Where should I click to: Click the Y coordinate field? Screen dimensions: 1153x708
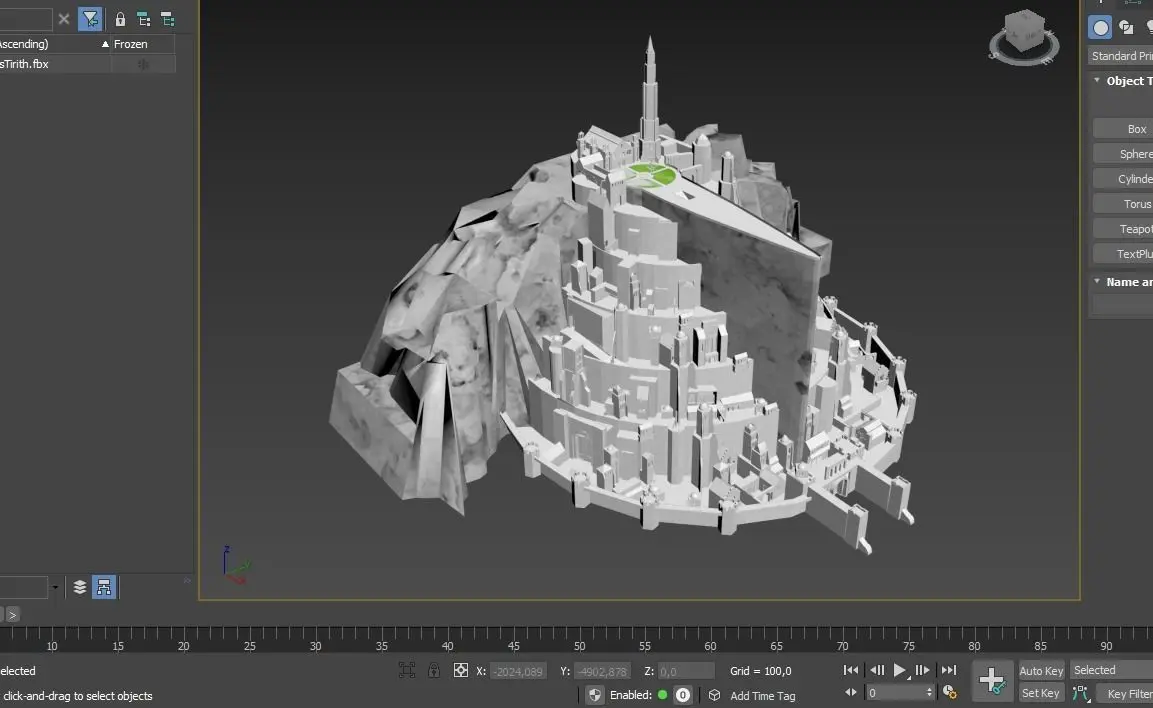click(x=602, y=671)
